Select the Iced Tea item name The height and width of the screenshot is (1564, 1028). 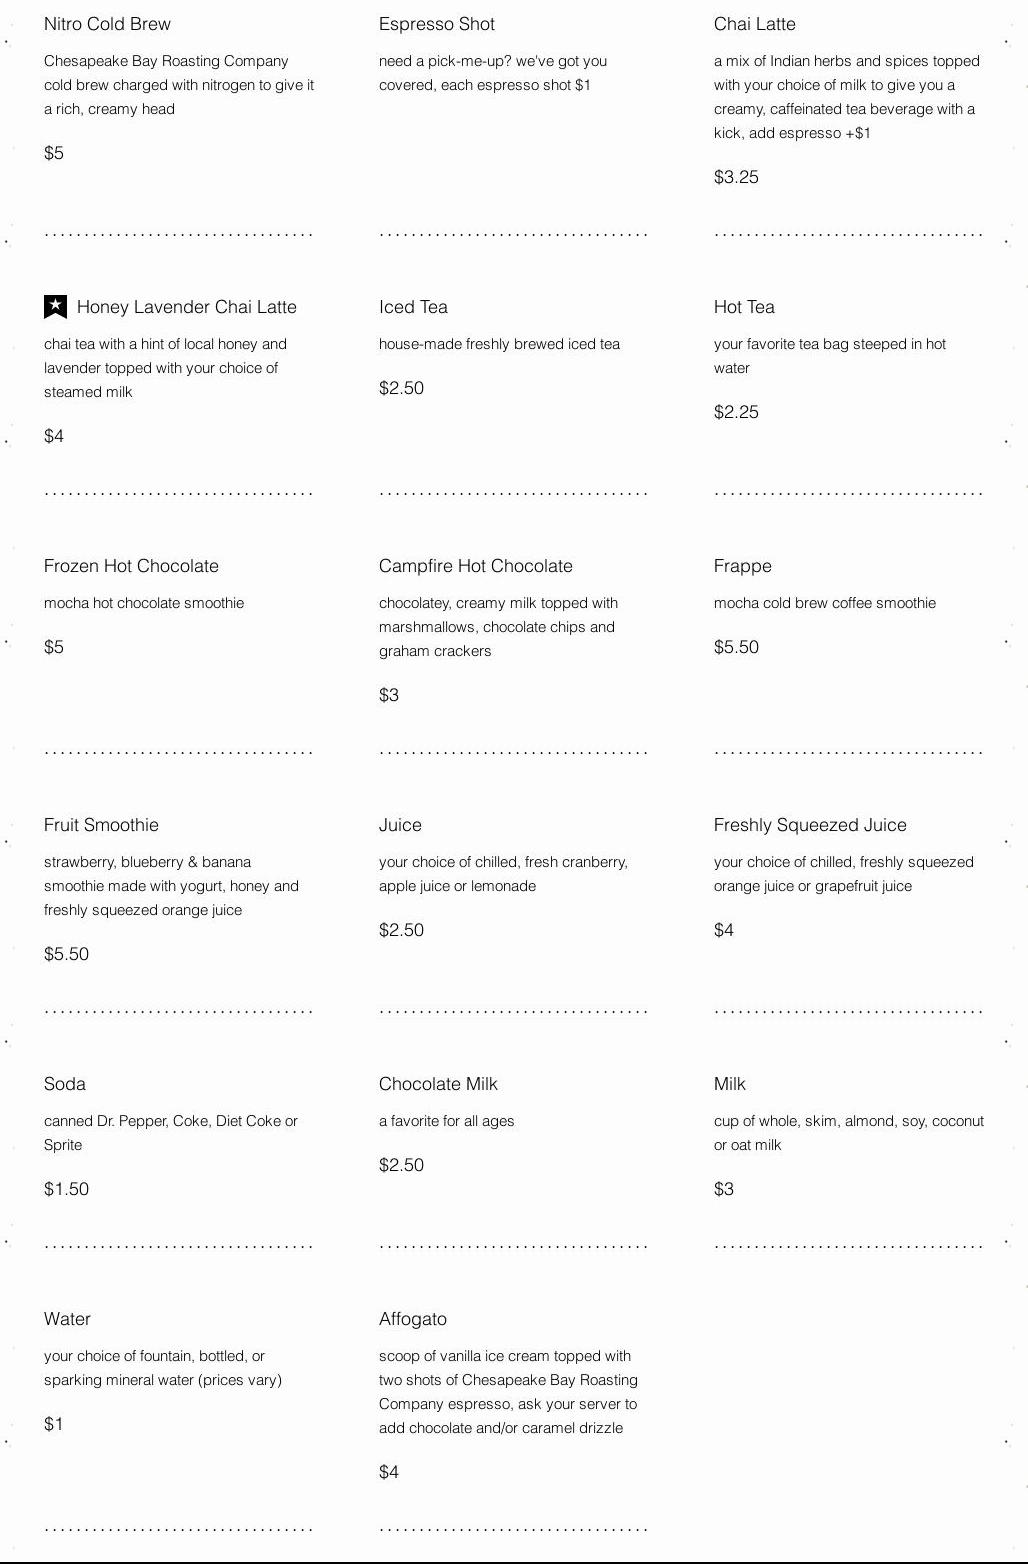pyautogui.click(x=413, y=307)
